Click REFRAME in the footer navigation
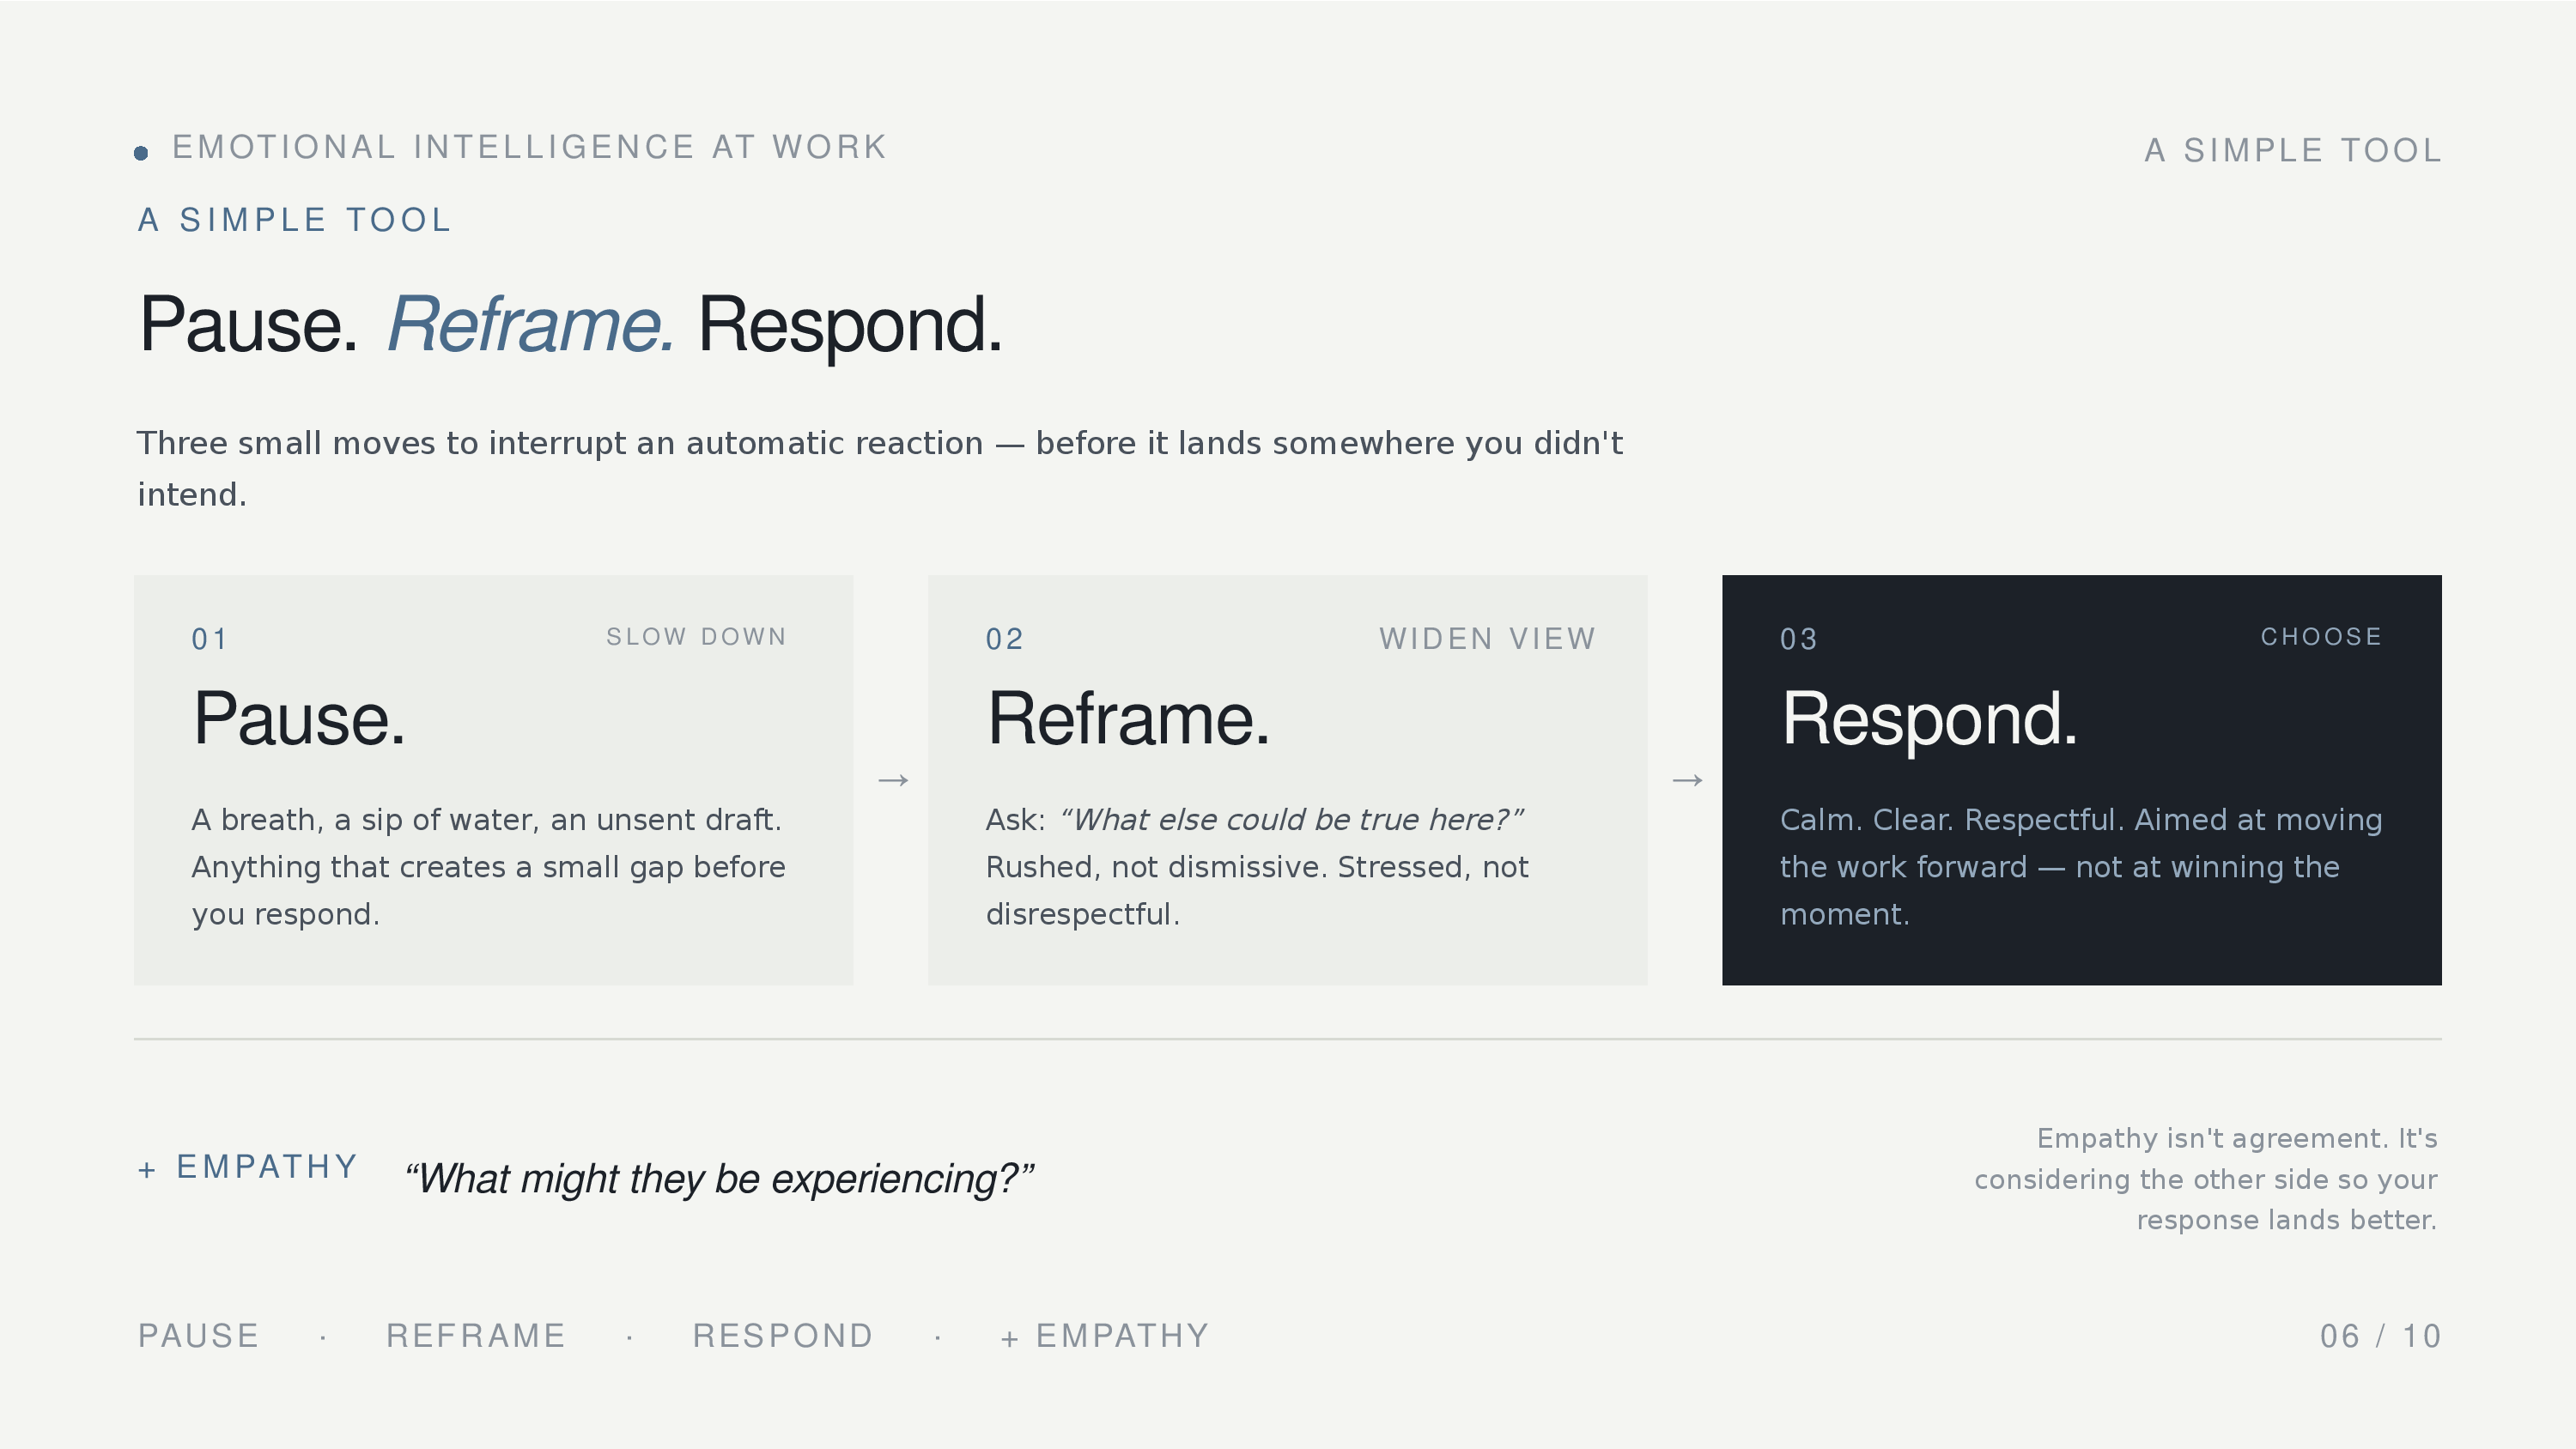This screenshot has height=1449, width=2576. pyautogui.click(x=476, y=1336)
